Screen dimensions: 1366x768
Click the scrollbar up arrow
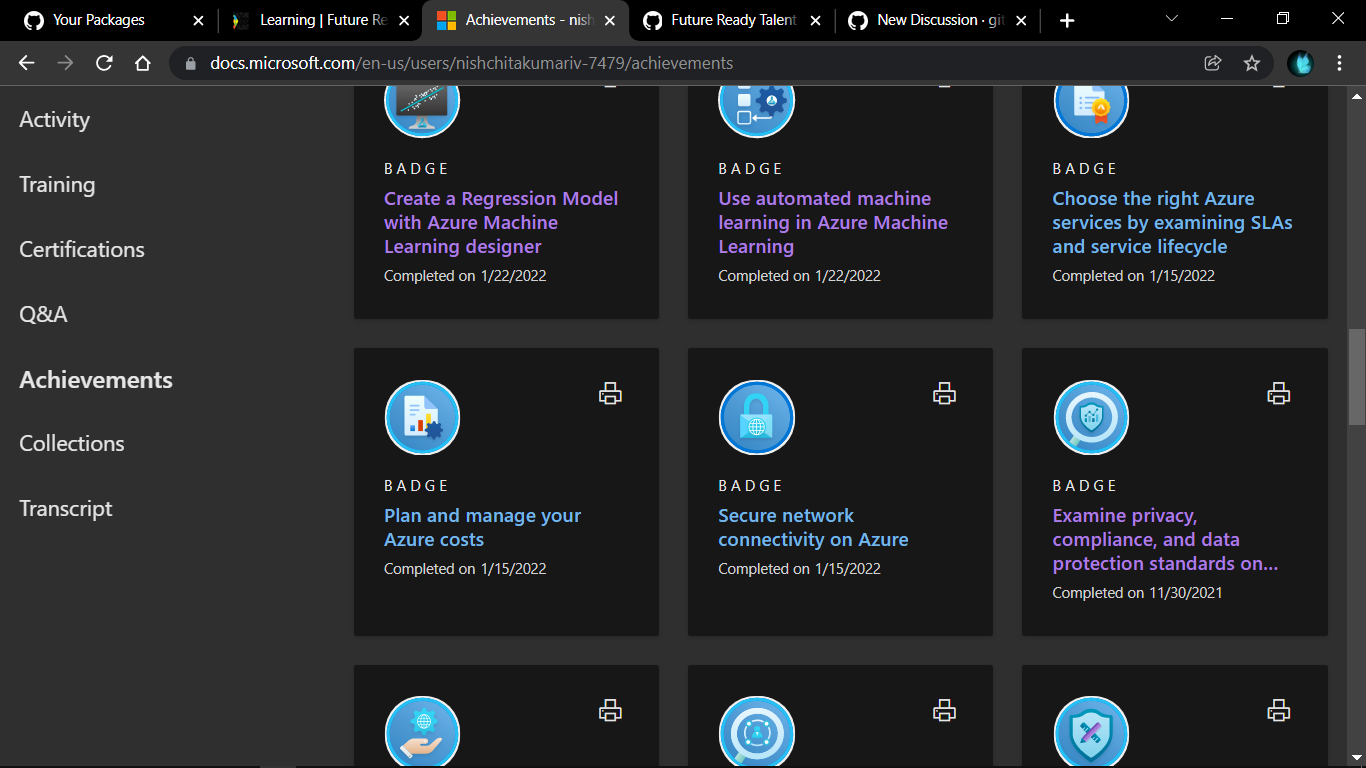click(x=1357, y=96)
